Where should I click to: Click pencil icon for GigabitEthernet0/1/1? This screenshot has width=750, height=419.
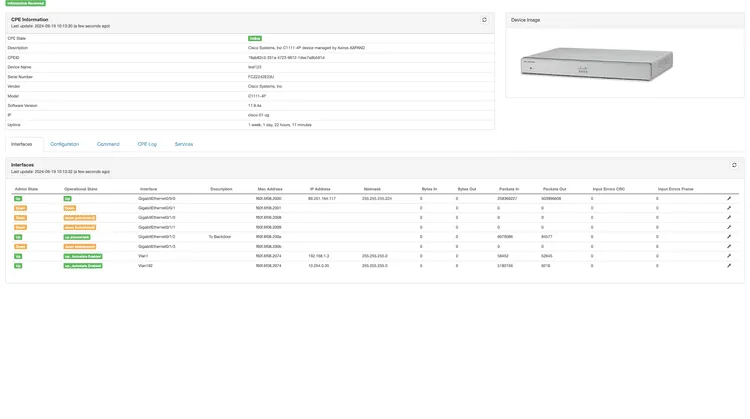(x=729, y=227)
